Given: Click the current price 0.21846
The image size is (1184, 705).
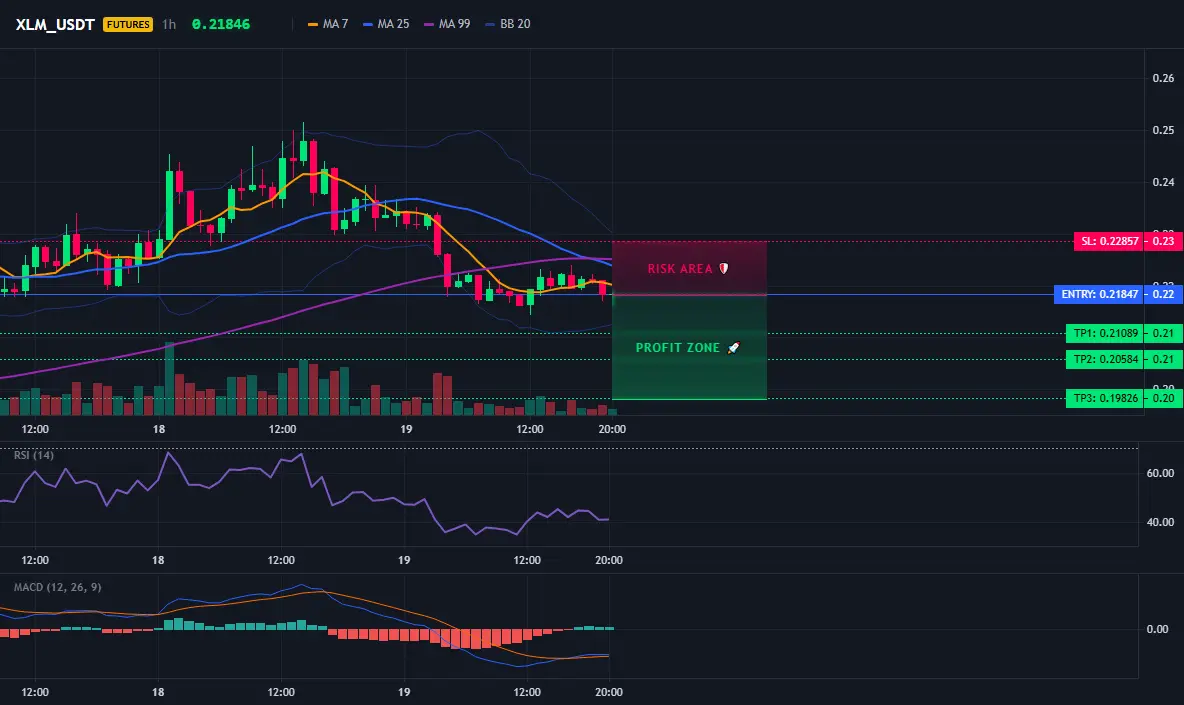Looking at the screenshot, I should [220, 24].
